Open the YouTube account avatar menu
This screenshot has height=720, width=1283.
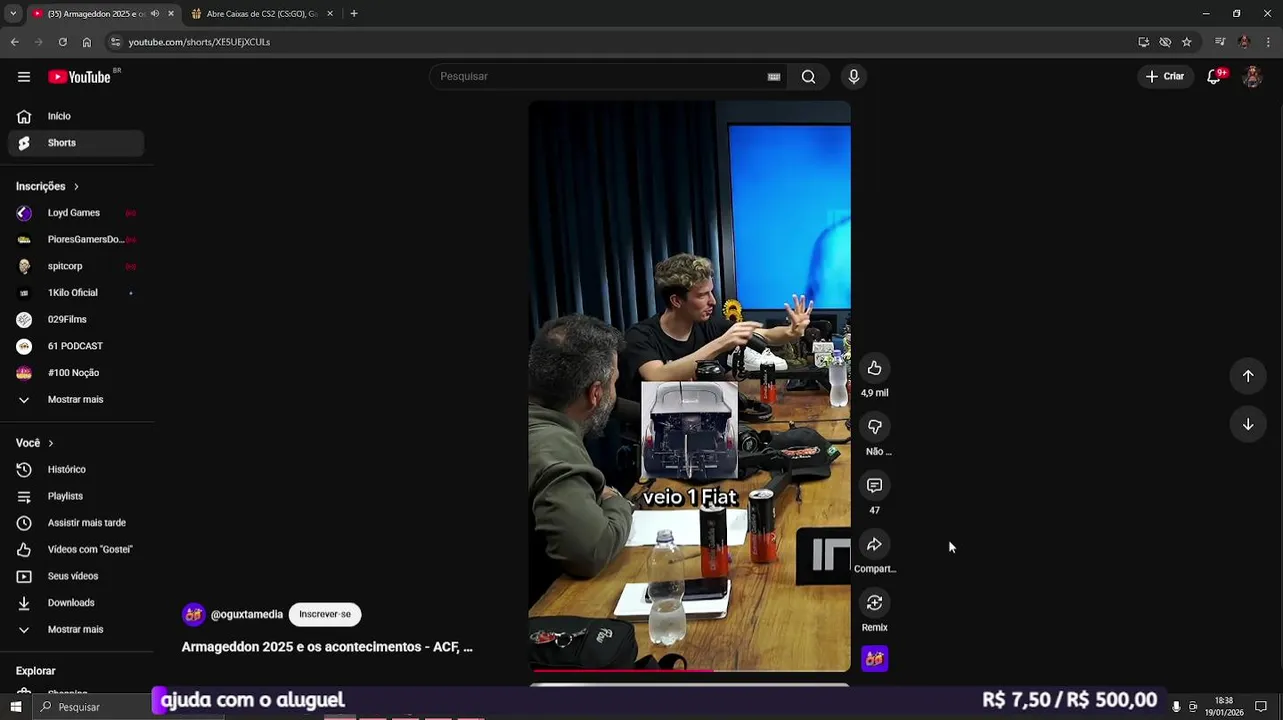1252,77
